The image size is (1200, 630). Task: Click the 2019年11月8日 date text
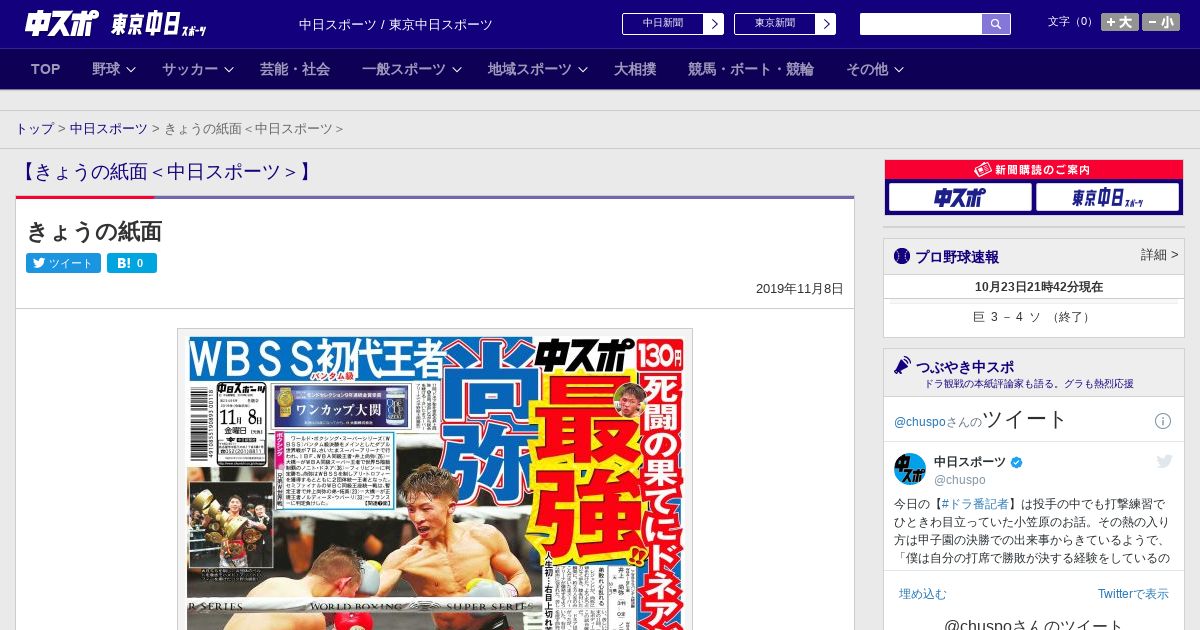point(800,289)
